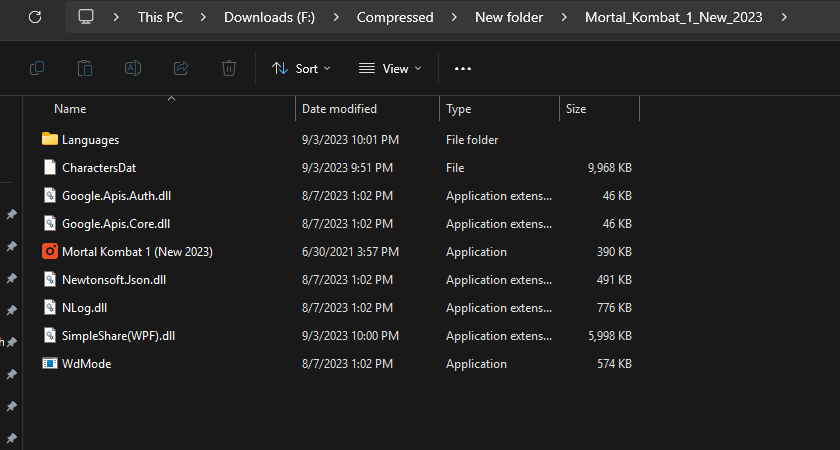Expand the chevron after Mortal_Kombat_1_New_2023
The height and width of the screenshot is (450, 840).
(784, 17)
